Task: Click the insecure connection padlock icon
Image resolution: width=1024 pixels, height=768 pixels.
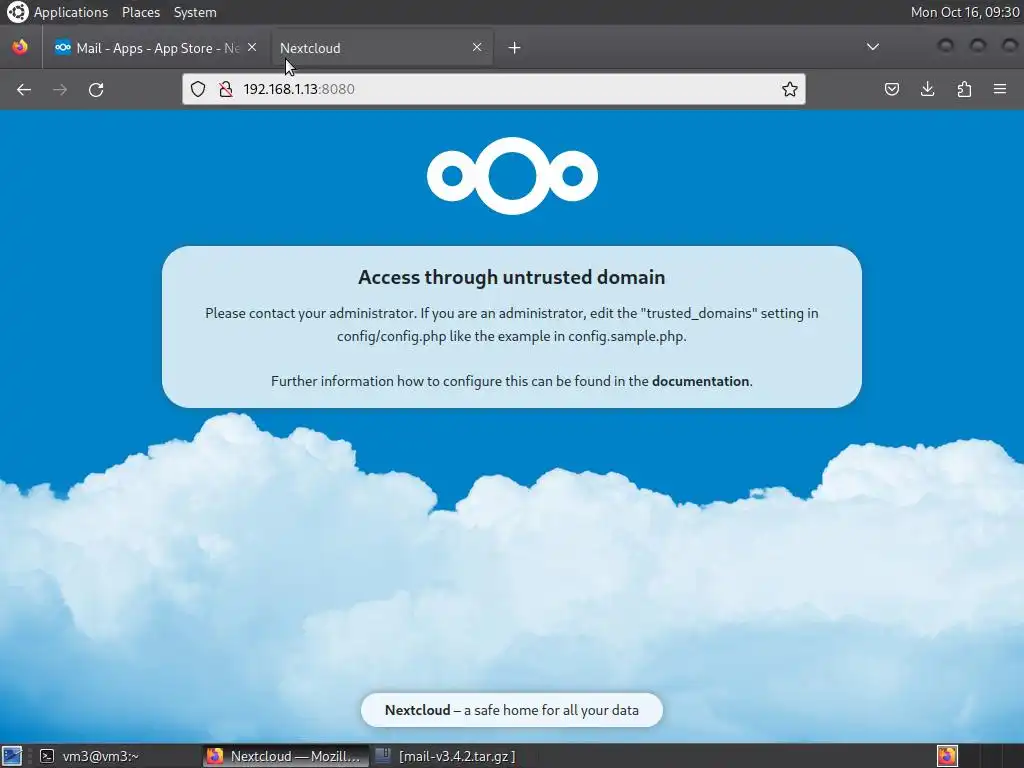Action: click(x=226, y=89)
